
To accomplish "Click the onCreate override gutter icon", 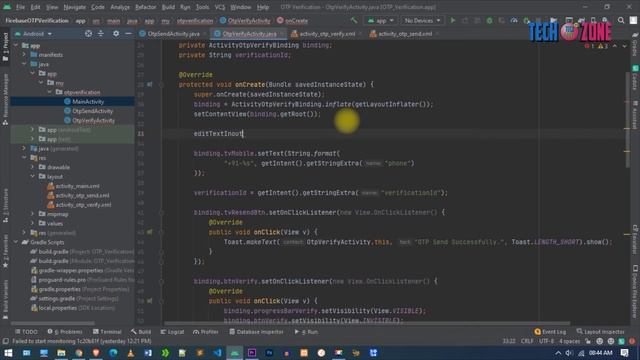I will [x=150, y=84].
